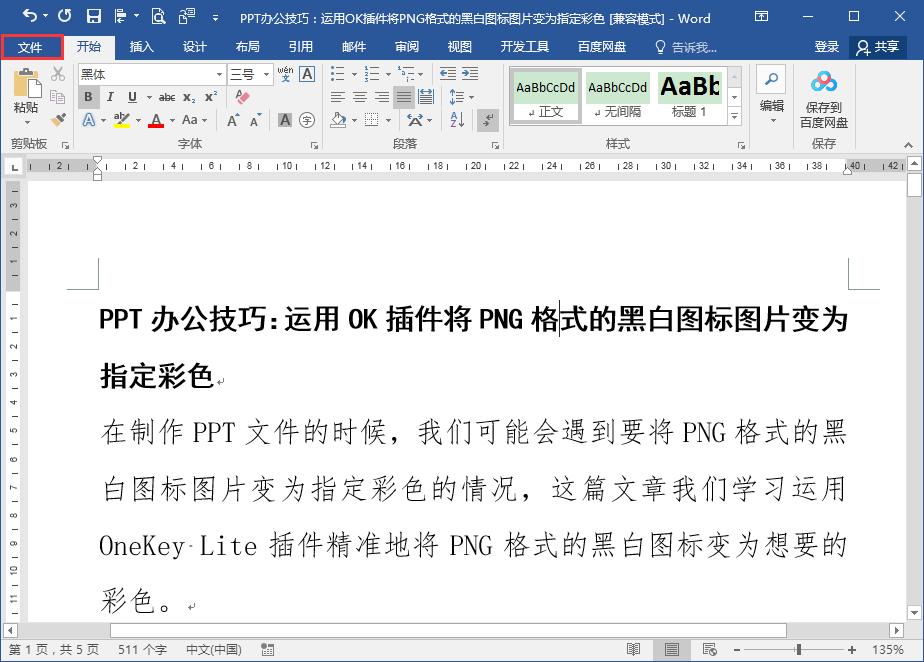924x662 pixels.
Task: Apply red font color swatch A
Action: [x=156, y=120]
